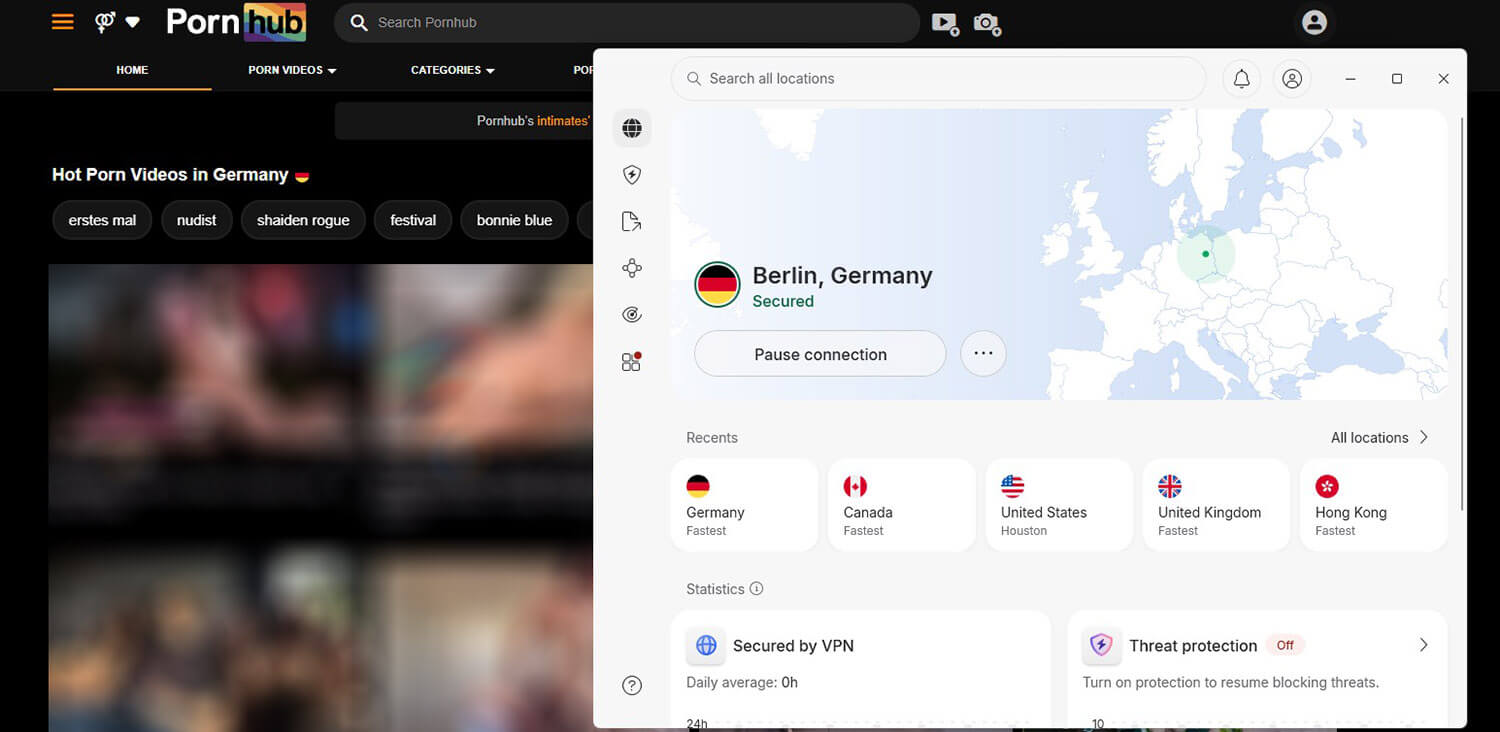Open the help question mark icon in VPN sidebar

click(x=631, y=685)
